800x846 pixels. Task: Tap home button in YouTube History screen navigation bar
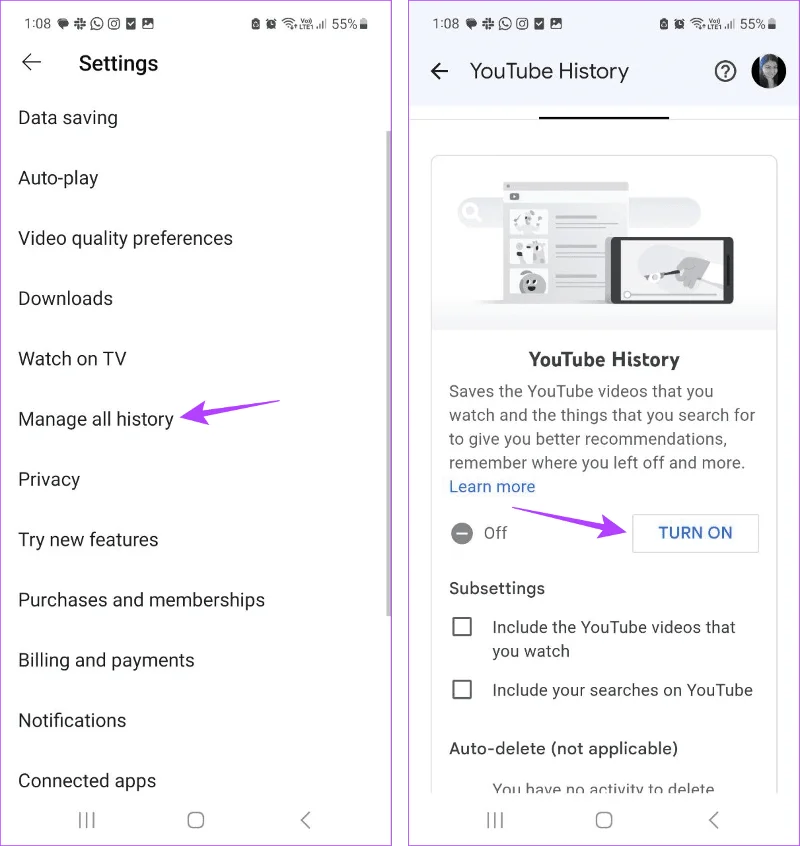(x=604, y=820)
